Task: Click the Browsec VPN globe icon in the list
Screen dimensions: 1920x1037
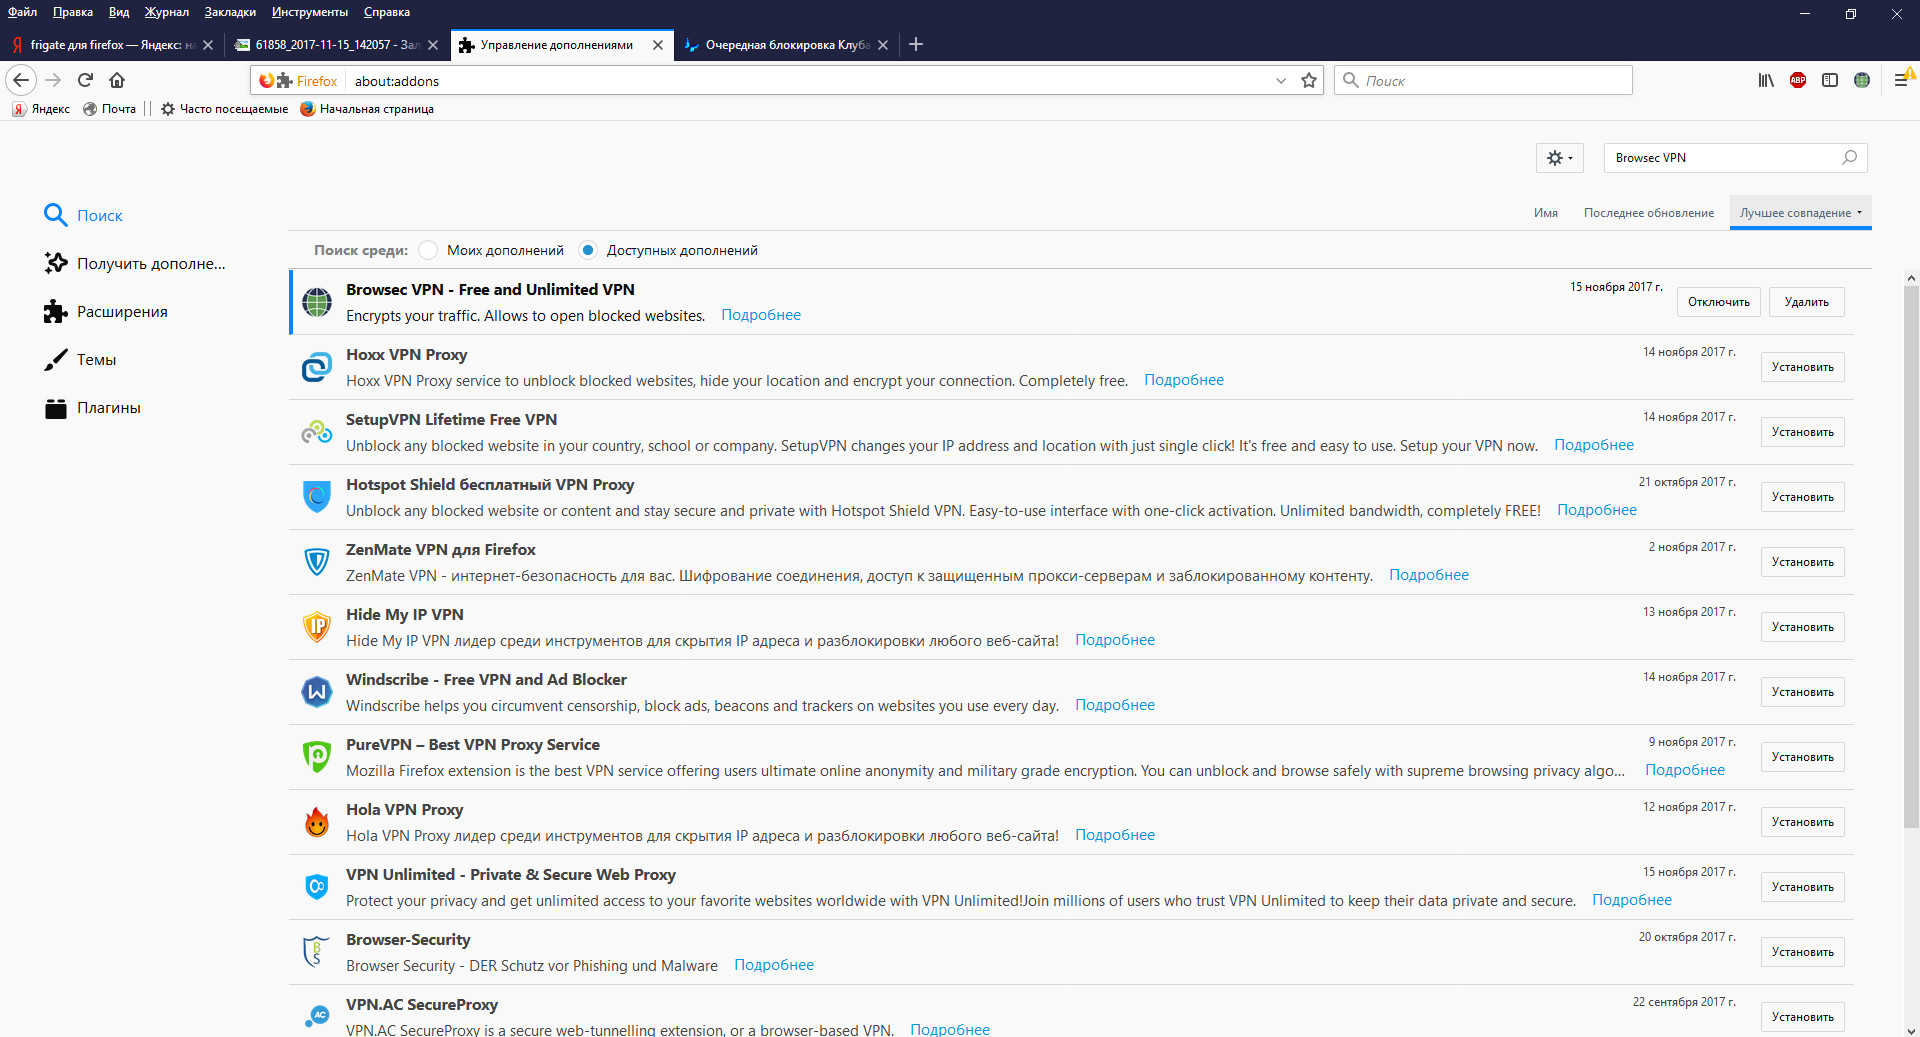Action: pyautogui.click(x=317, y=302)
